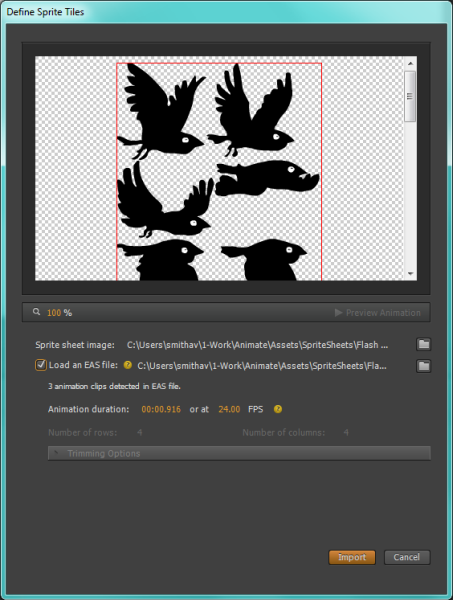
Task: Toggle the Load an EAS file checkbox
Action: (41, 365)
